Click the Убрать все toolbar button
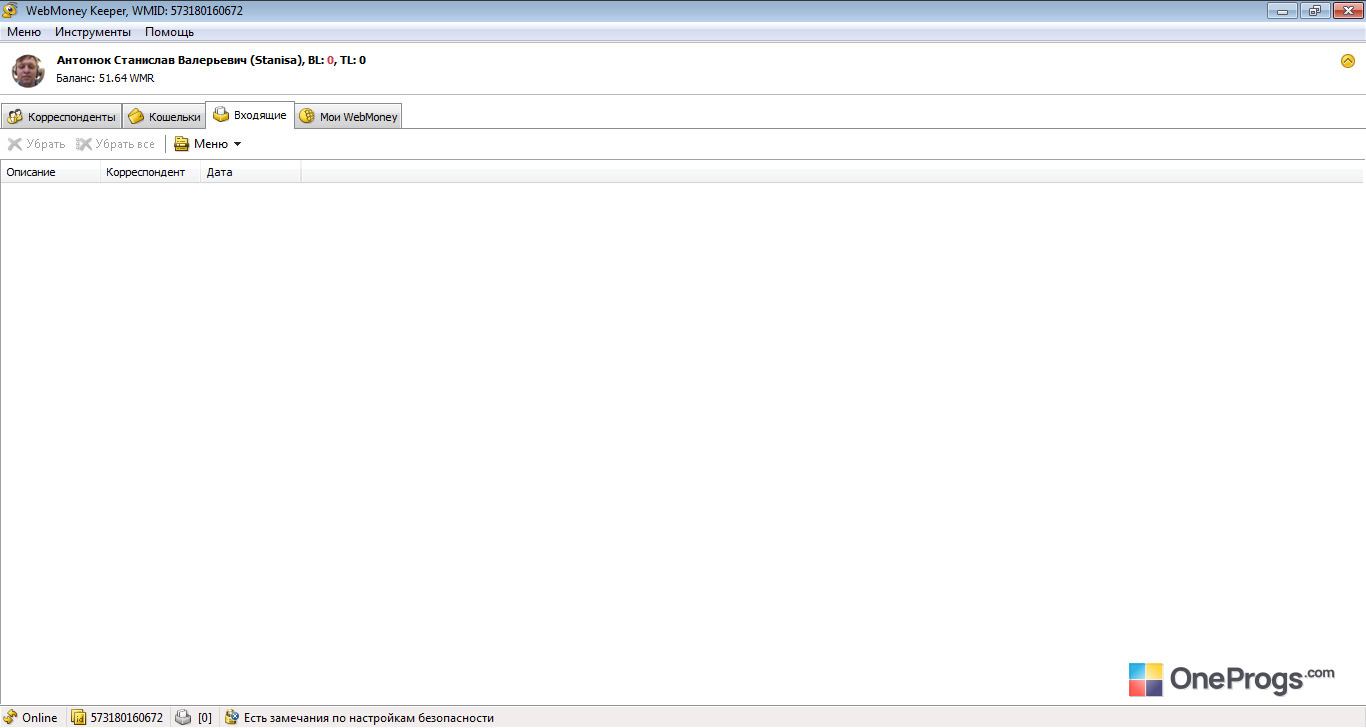Image resolution: width=1366 pixels, height=728 pixels. 116,144
